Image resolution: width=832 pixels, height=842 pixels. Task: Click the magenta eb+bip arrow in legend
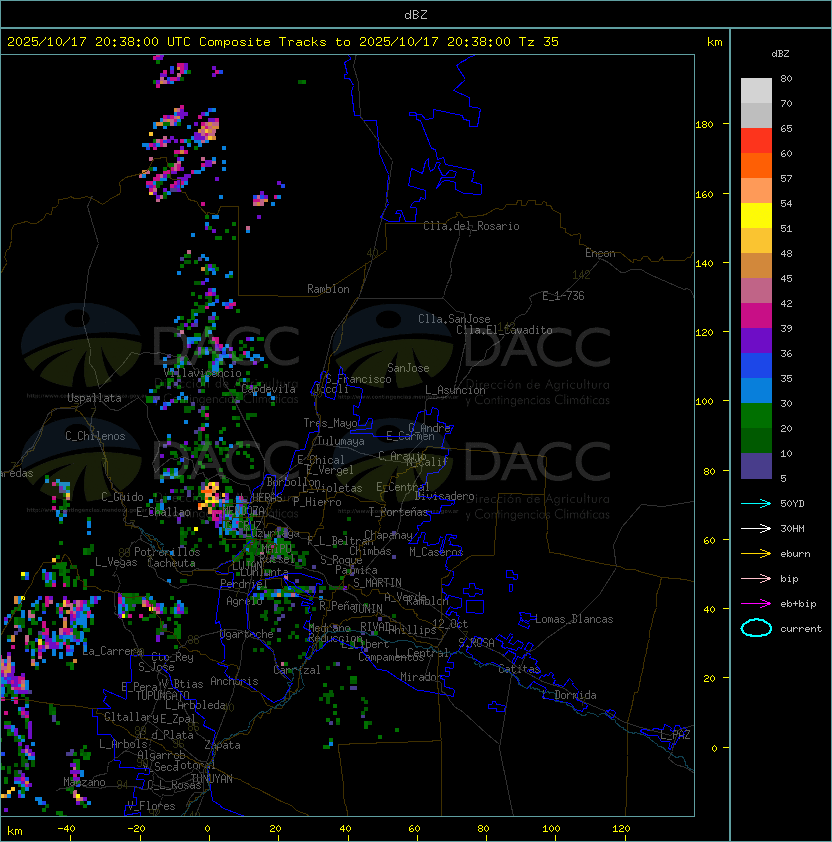coord(756,604)
